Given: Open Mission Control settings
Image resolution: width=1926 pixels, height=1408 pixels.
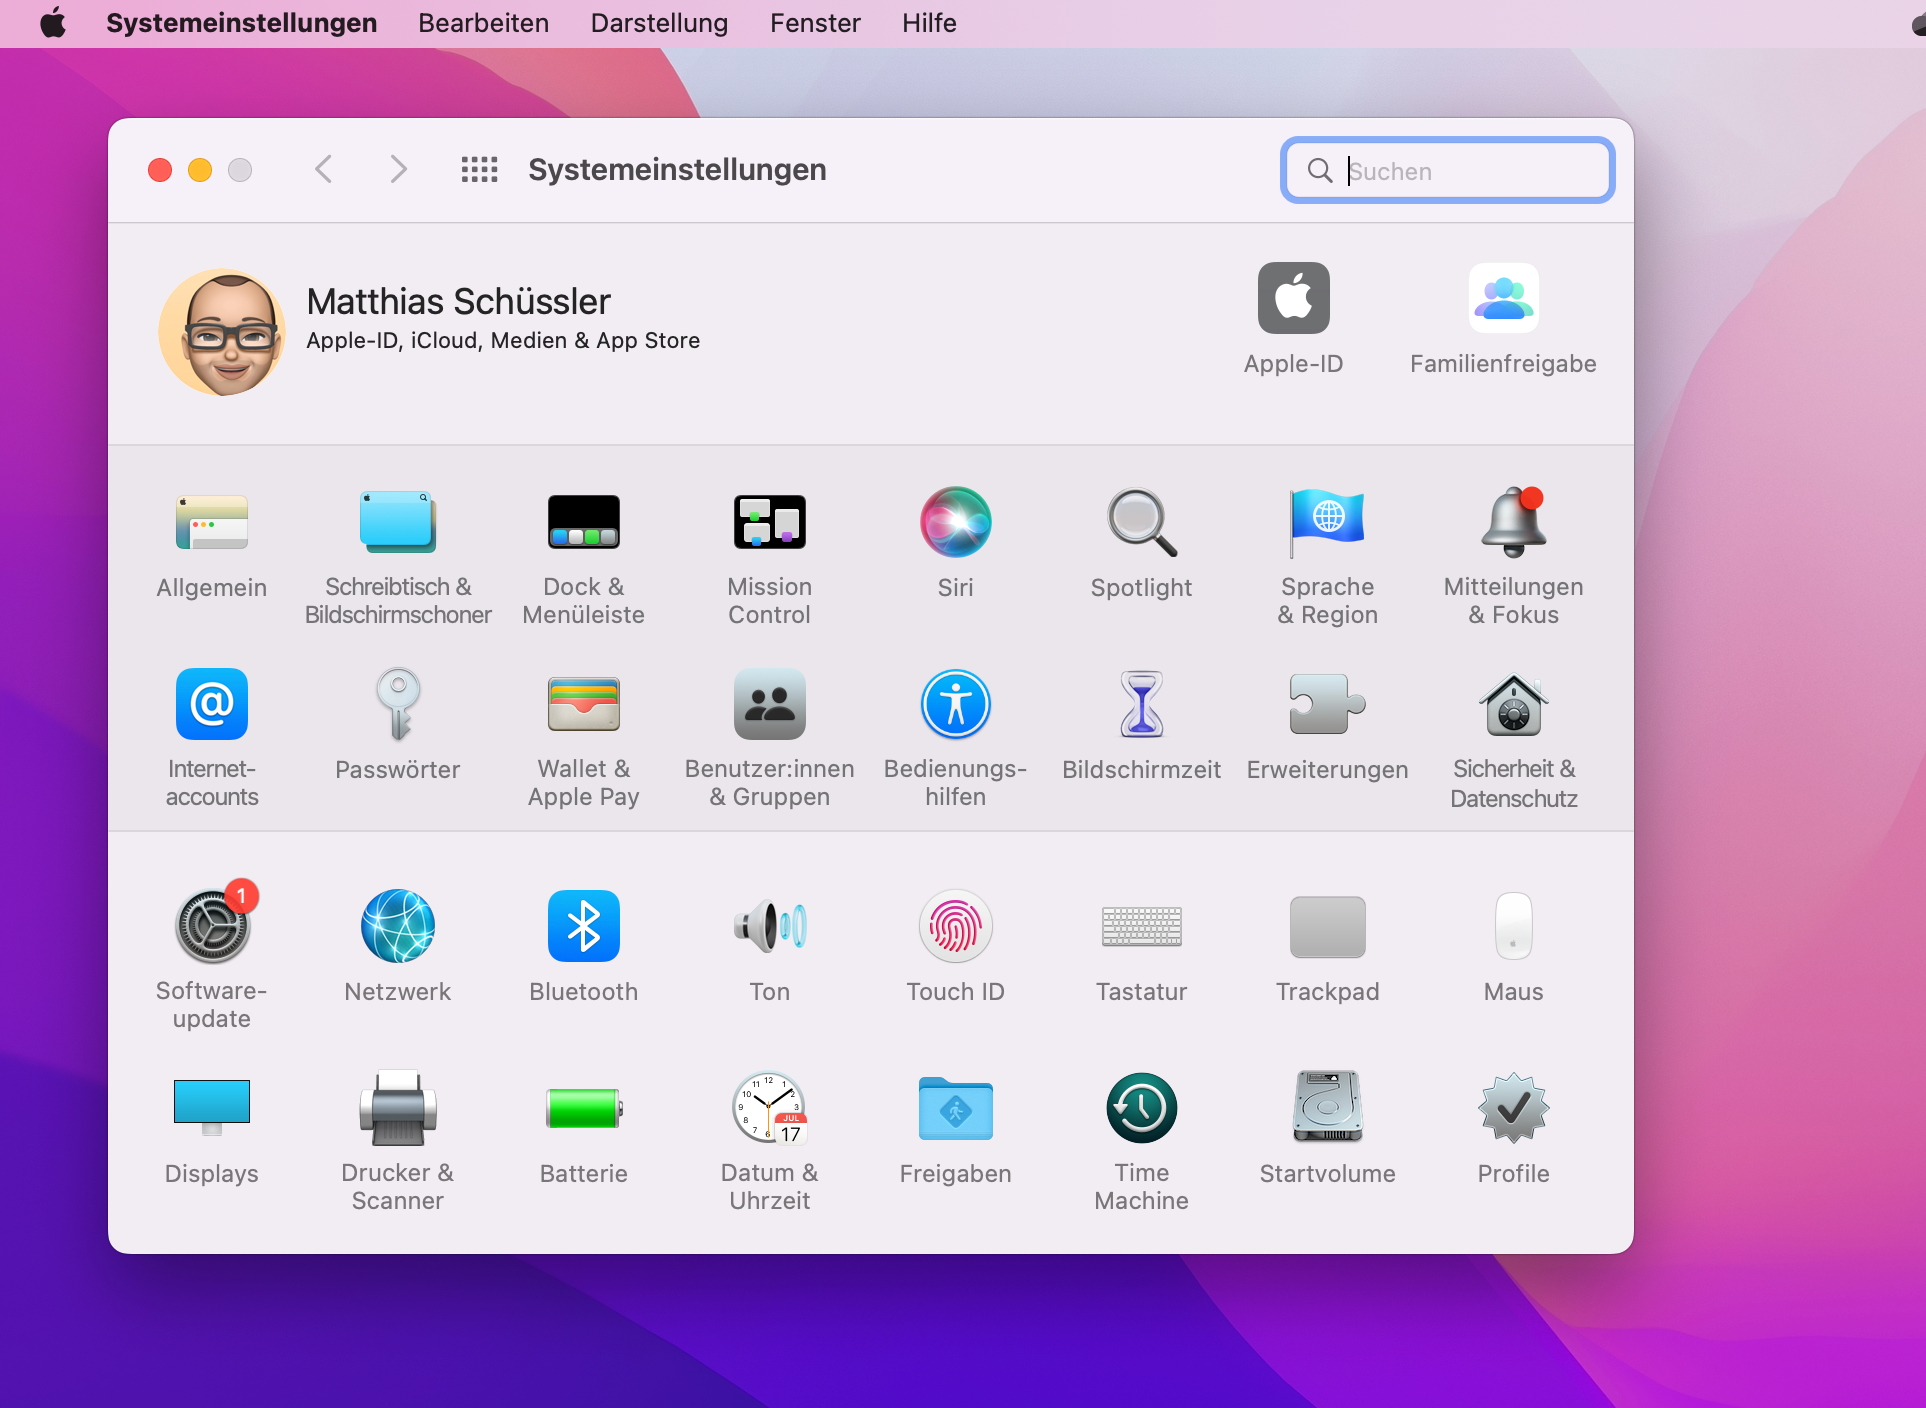Looking at the screenshot, I should point(770,522).
